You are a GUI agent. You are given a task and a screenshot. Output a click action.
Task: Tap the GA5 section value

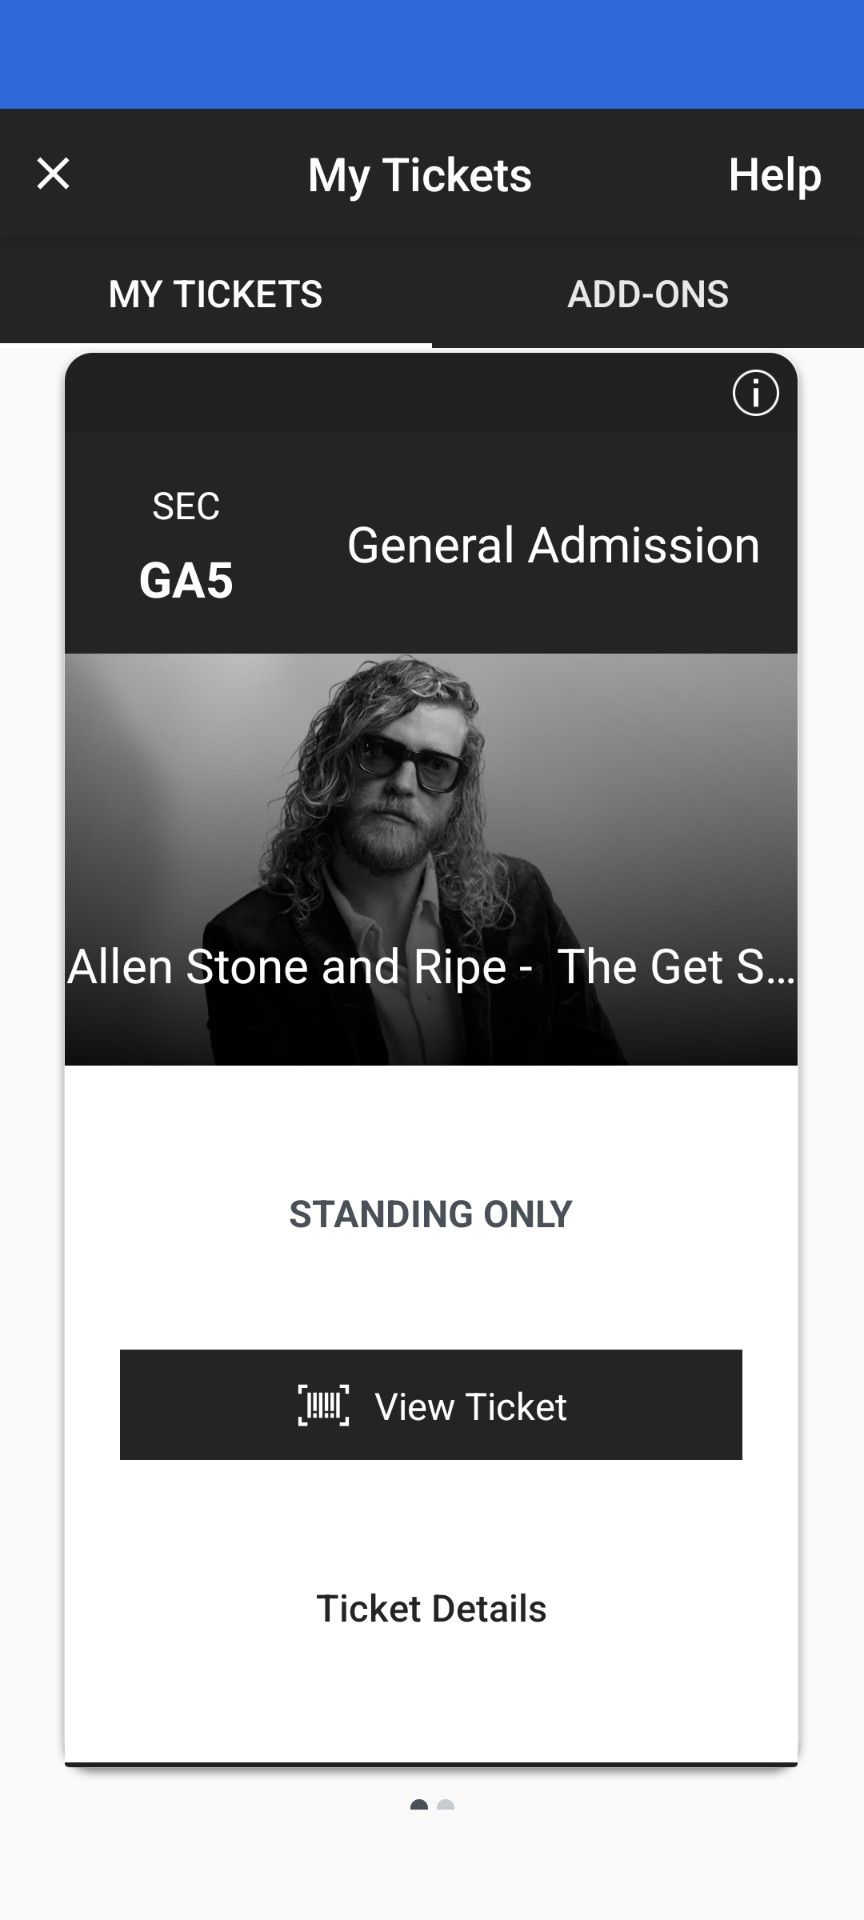(186, 581)
